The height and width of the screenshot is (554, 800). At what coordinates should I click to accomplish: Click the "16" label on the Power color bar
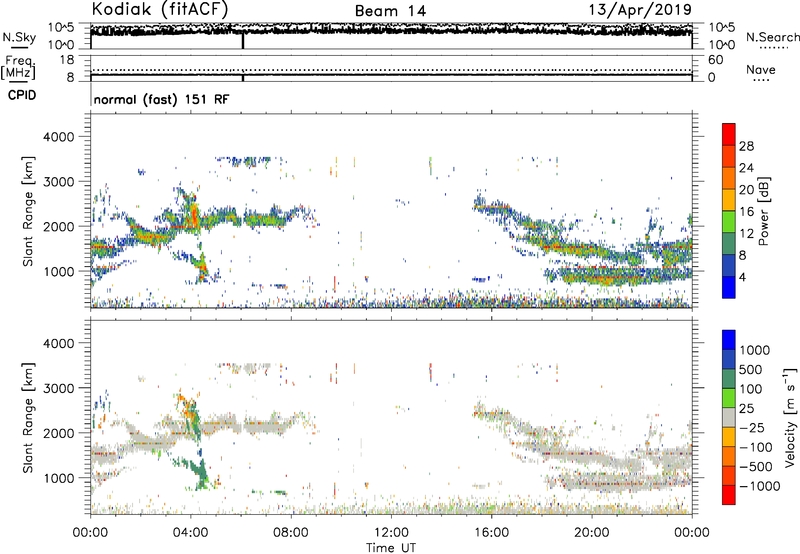click(746, 212)
